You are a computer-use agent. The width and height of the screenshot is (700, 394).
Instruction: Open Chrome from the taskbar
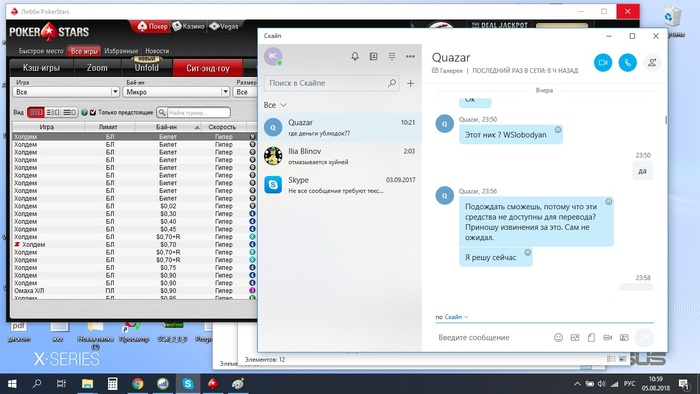point(138,383)
